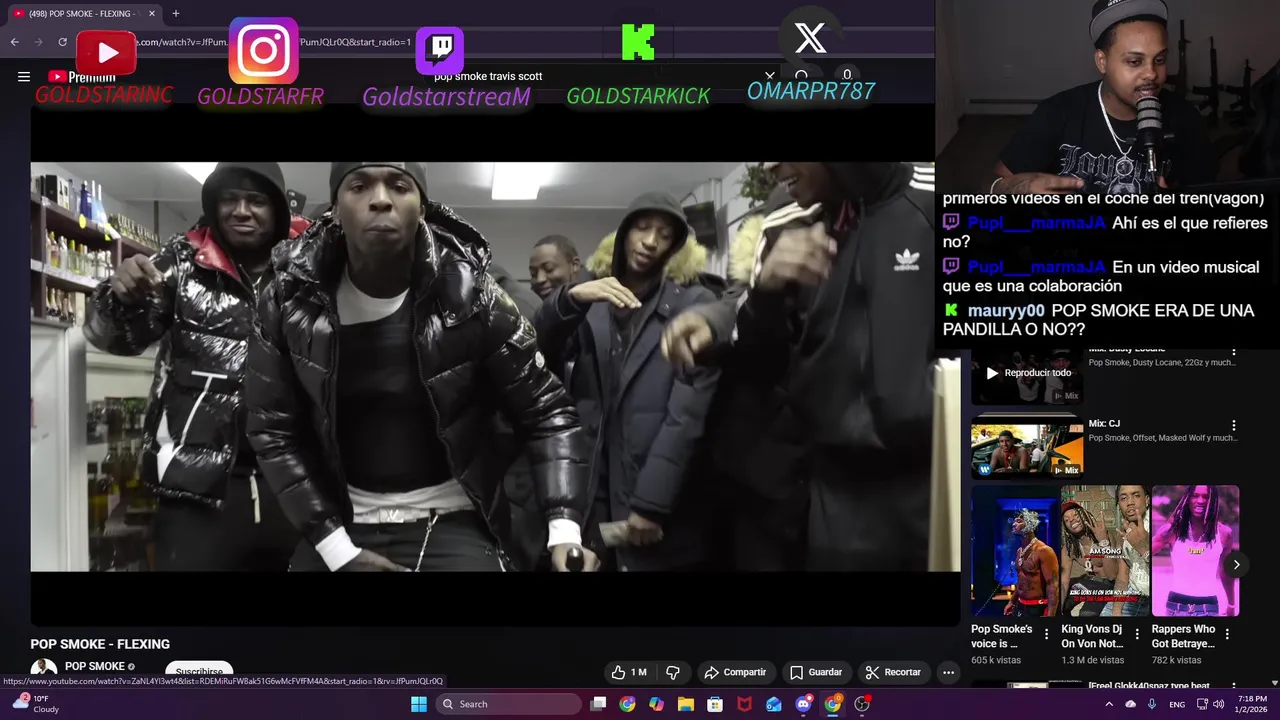Open the King Vons Dj On Von short thumbnail
Image resolution: width=1280 pixels, height=720 pixels.
1105,551
